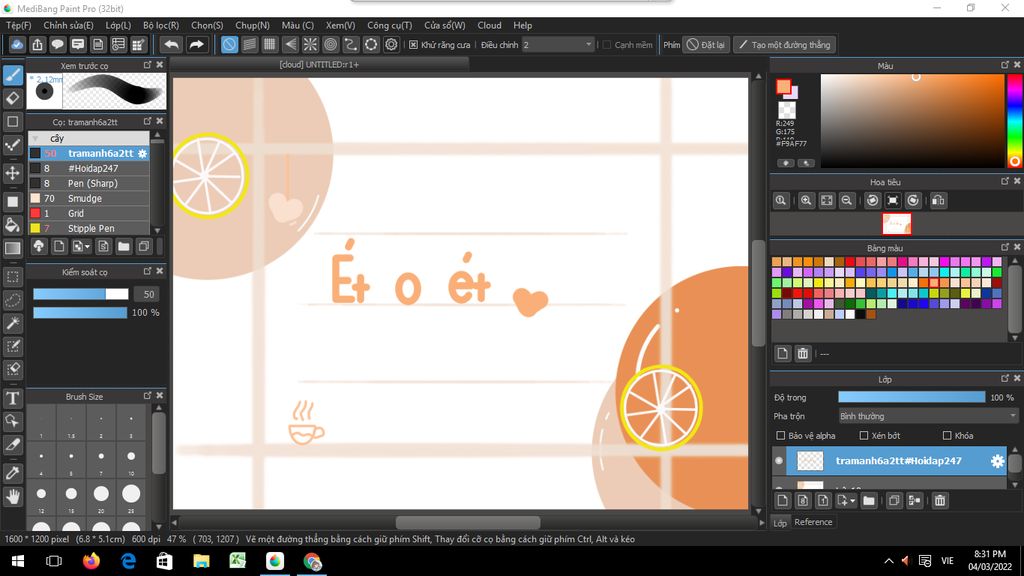Adjust brush opacity 100% slider
Screen dimensions: 1024x576
pyautogui.click(x=80, y=313)
